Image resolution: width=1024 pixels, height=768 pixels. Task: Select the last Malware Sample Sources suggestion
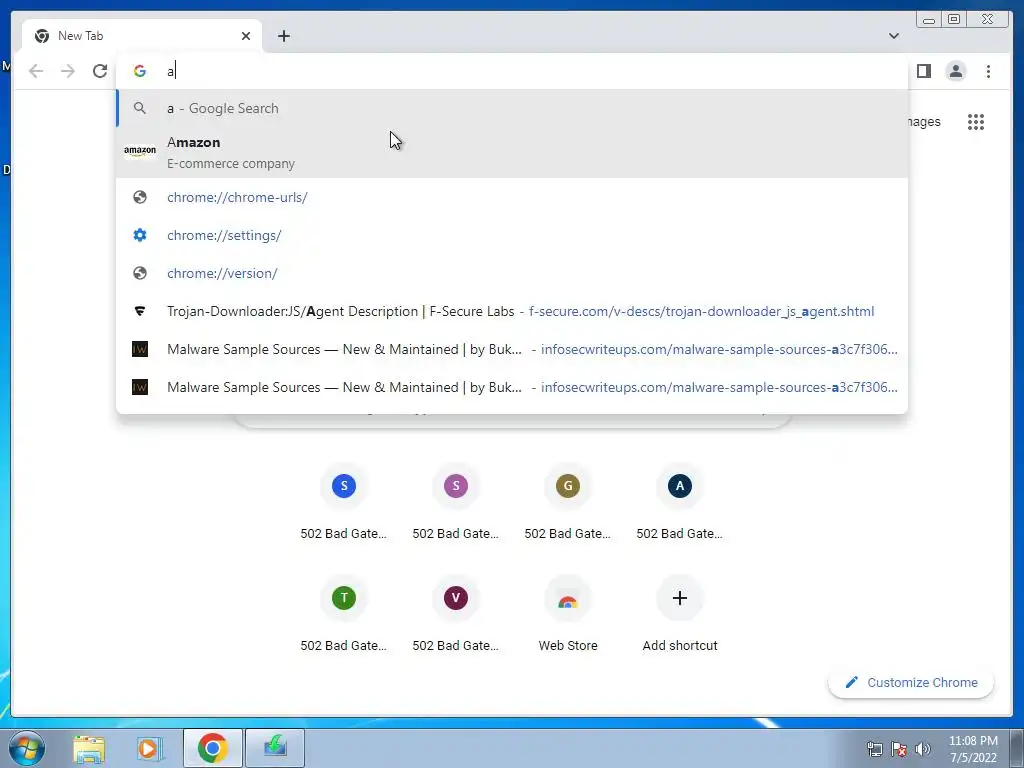pyautogui.click(x=512, y=387)
